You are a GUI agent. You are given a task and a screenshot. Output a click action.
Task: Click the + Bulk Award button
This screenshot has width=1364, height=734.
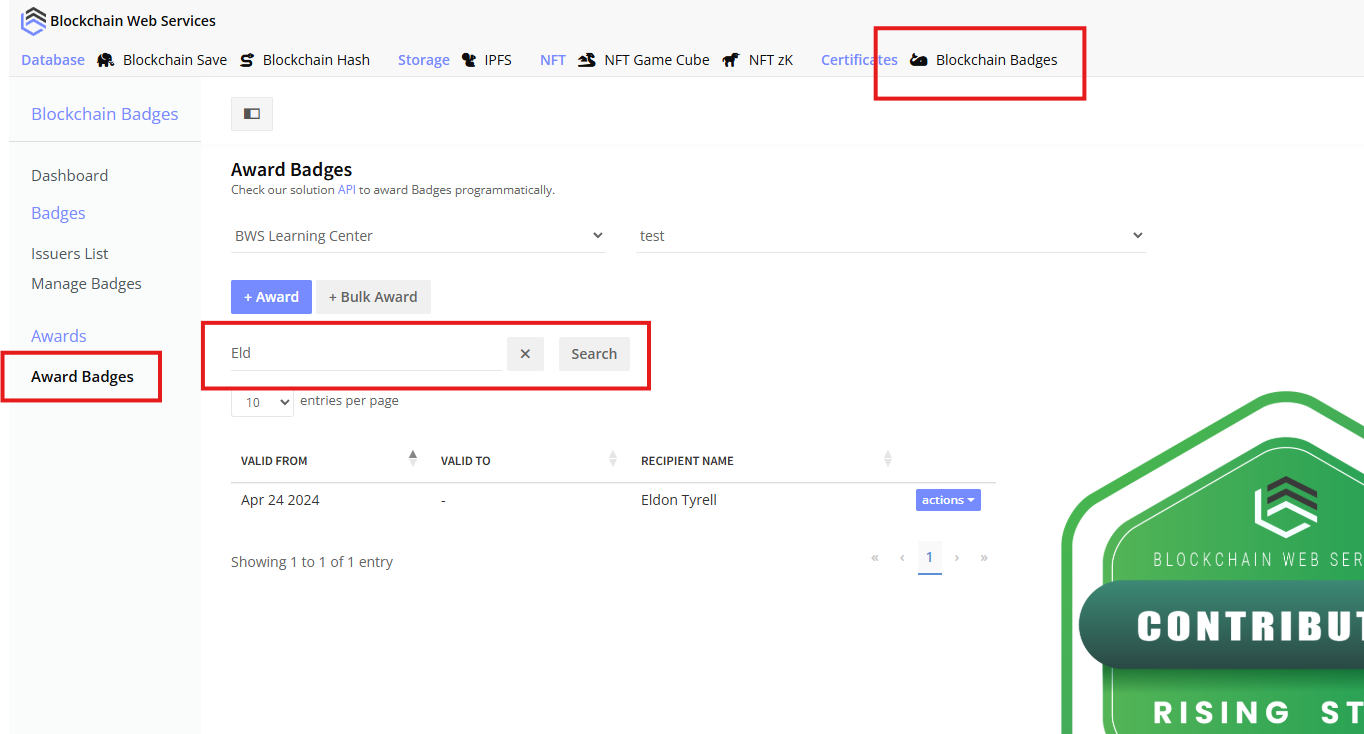[x=373, y=297]
